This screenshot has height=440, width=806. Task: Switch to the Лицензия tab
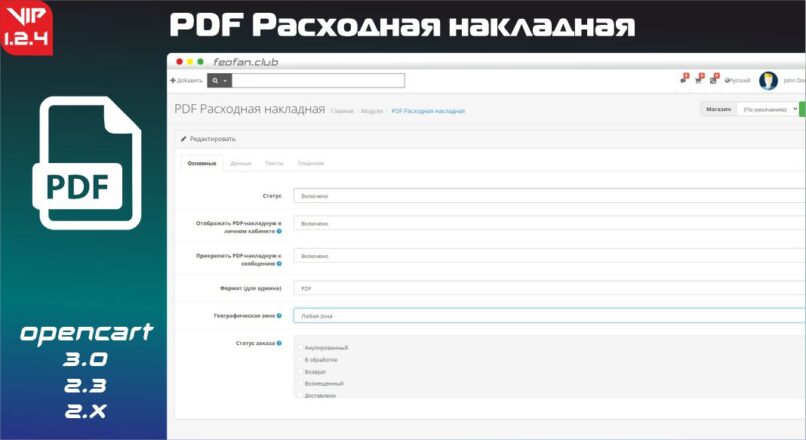(310, 163)
